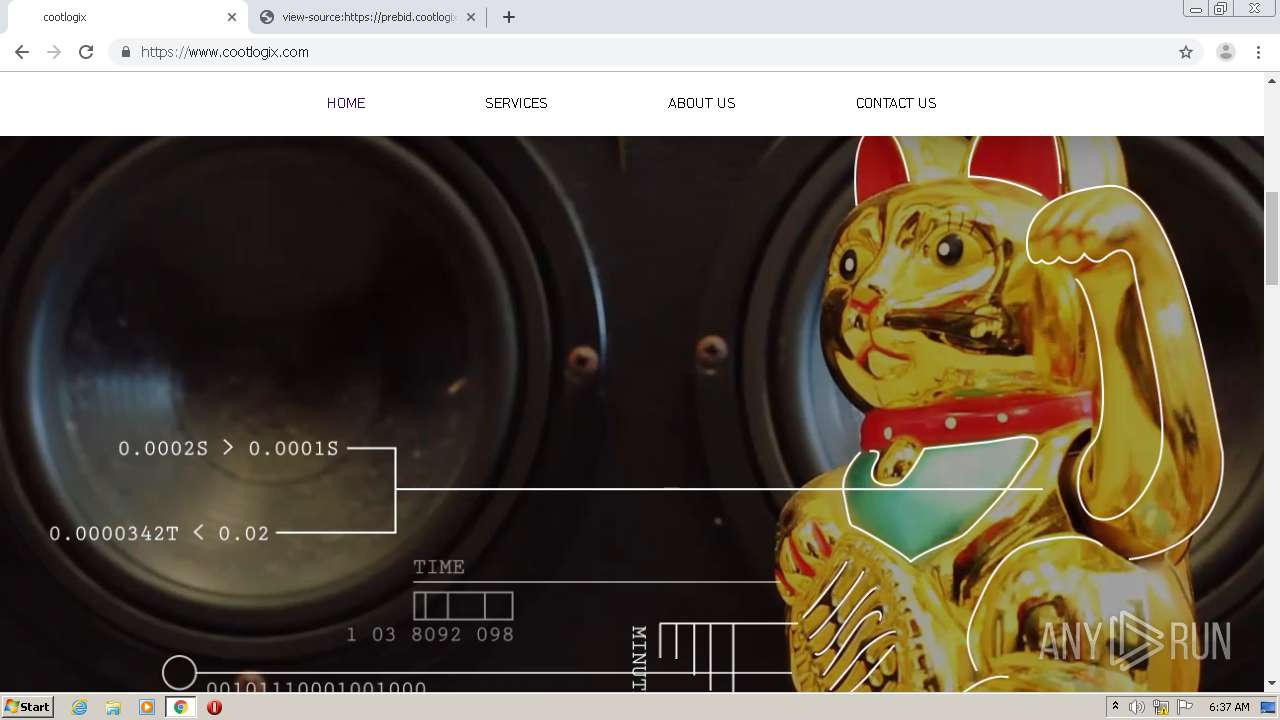Click the browser forward arrow
This screenshot has width=1280, height=720.
[54, 52]
